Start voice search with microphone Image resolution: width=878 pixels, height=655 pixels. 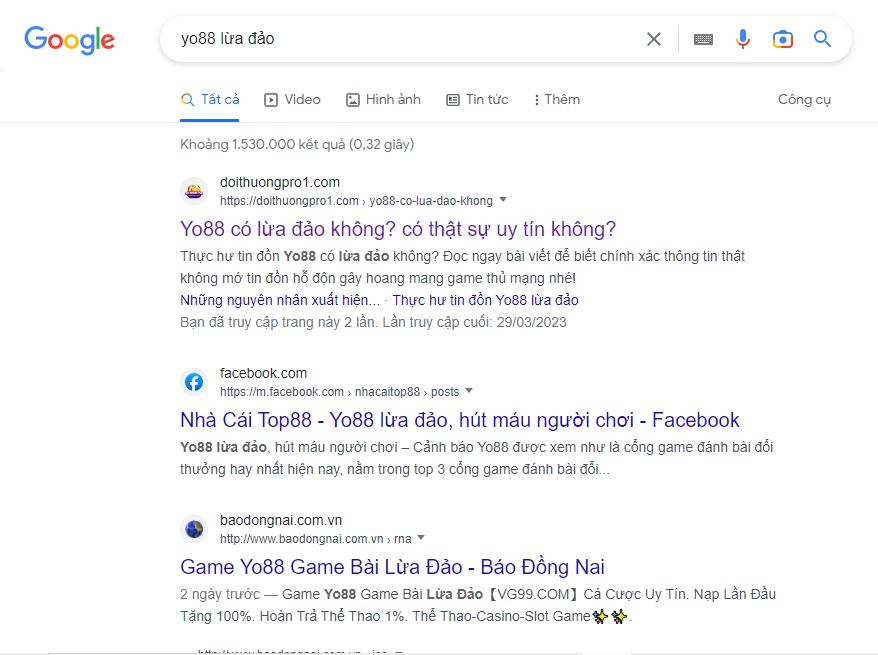742,39
